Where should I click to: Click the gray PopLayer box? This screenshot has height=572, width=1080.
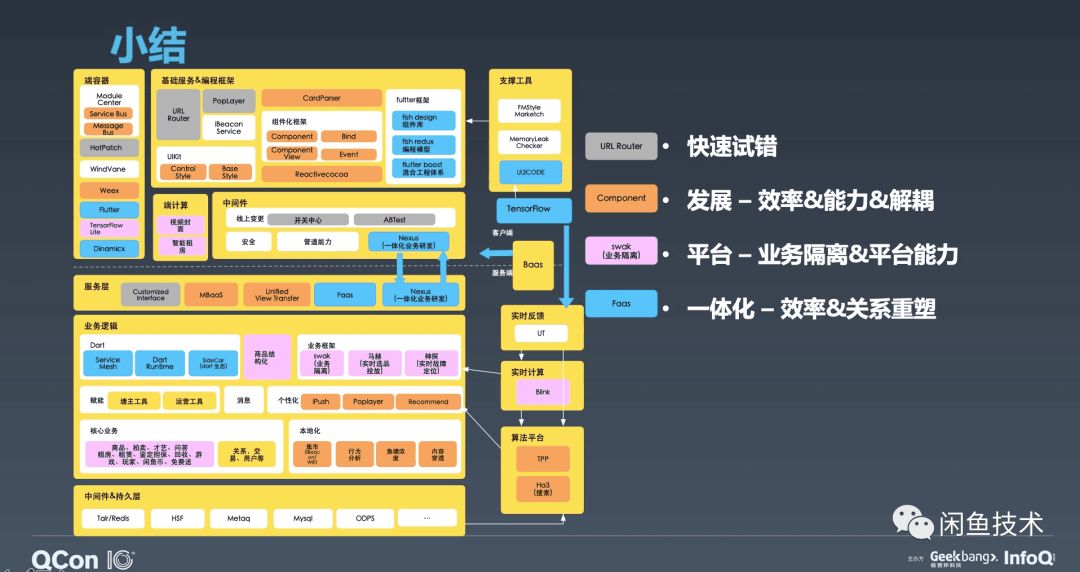[229, 101]
